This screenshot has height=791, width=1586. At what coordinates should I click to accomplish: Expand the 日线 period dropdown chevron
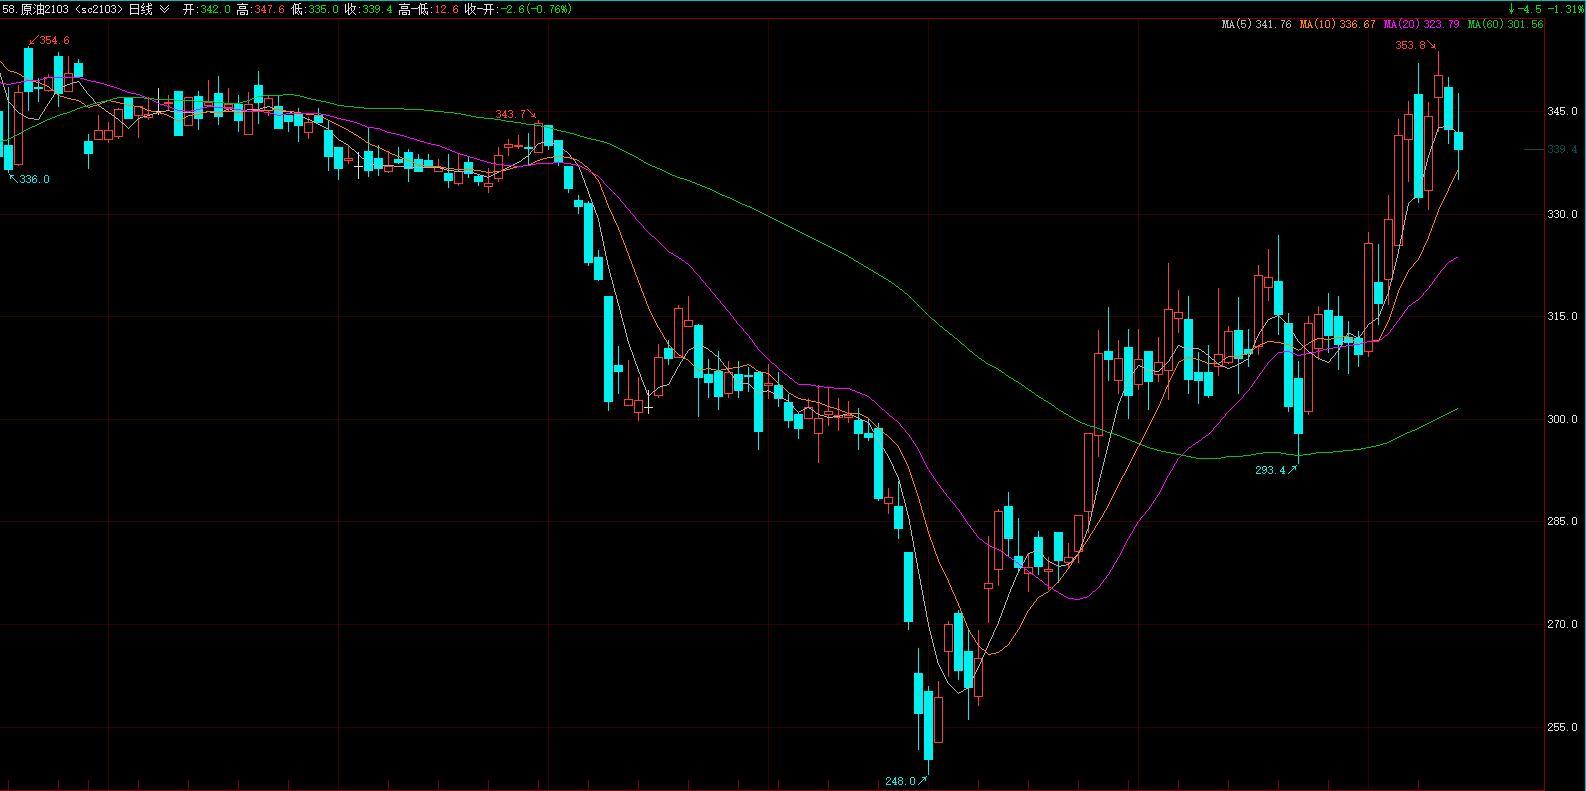click(x=165, y=9)
